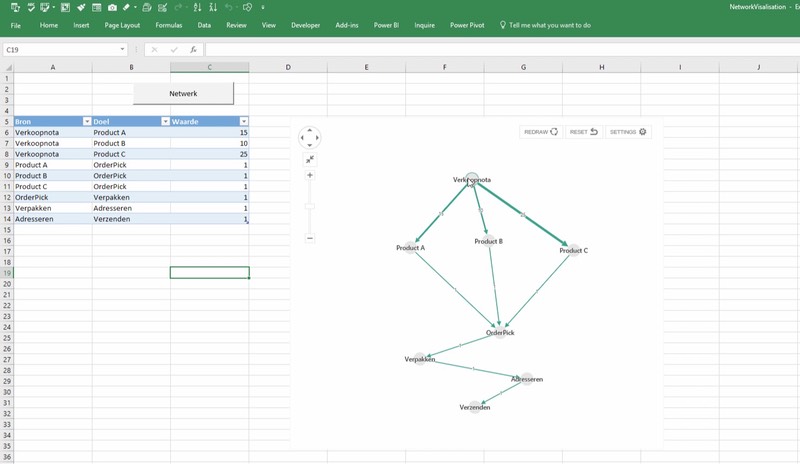Screen dimensions: 800x464
Task: Click the Tell me what you want to do box
Action: pyautogui.click(x=545, y=25)
